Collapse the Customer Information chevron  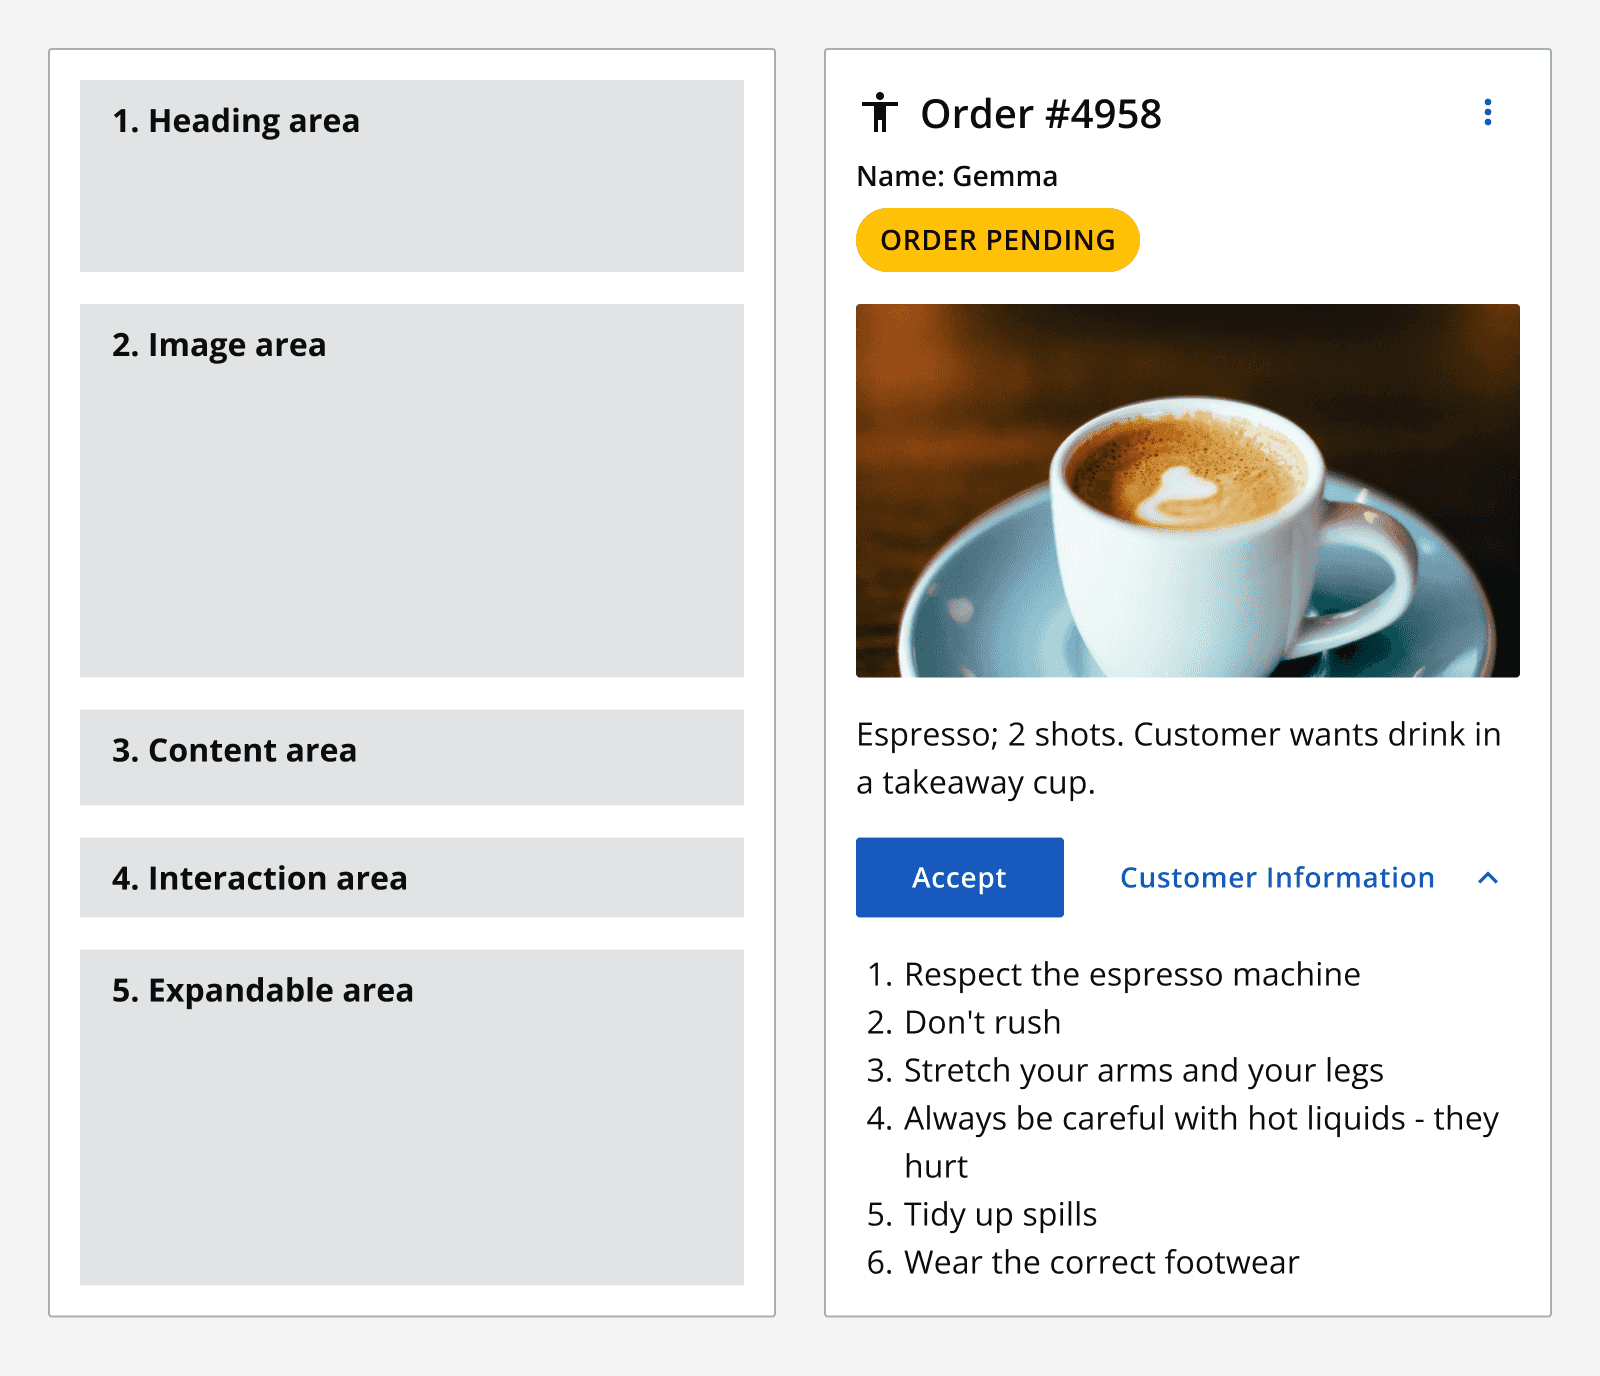(1488, 878)
